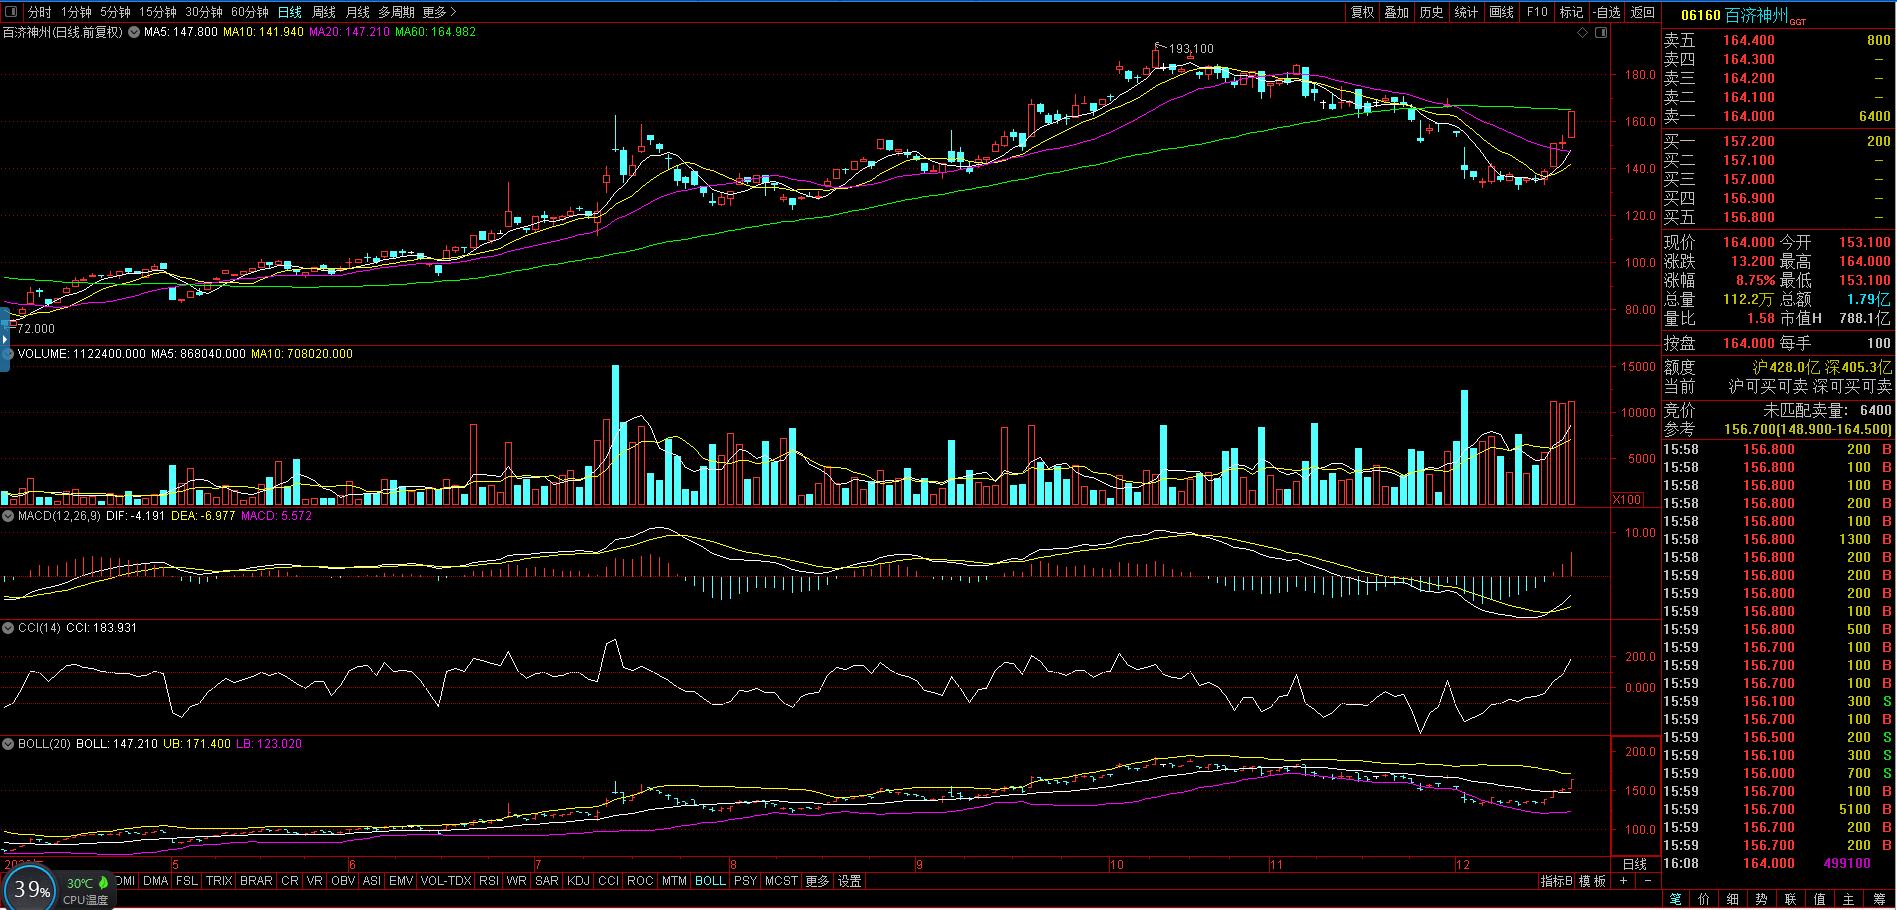This screenshot has height=910, width=1897.
Task: Open 多周期 multi-period view
Action: tap(396, 12)
